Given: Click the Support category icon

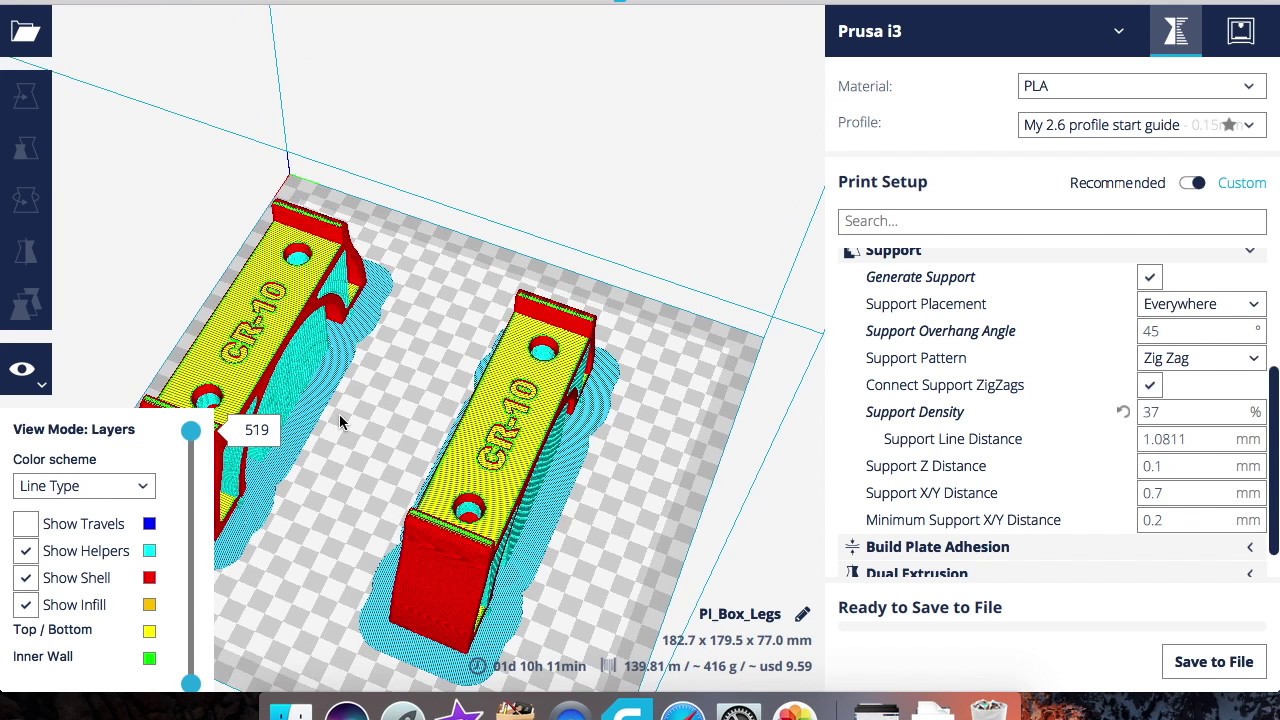Looking at the screenshot, I should (851, 250).
